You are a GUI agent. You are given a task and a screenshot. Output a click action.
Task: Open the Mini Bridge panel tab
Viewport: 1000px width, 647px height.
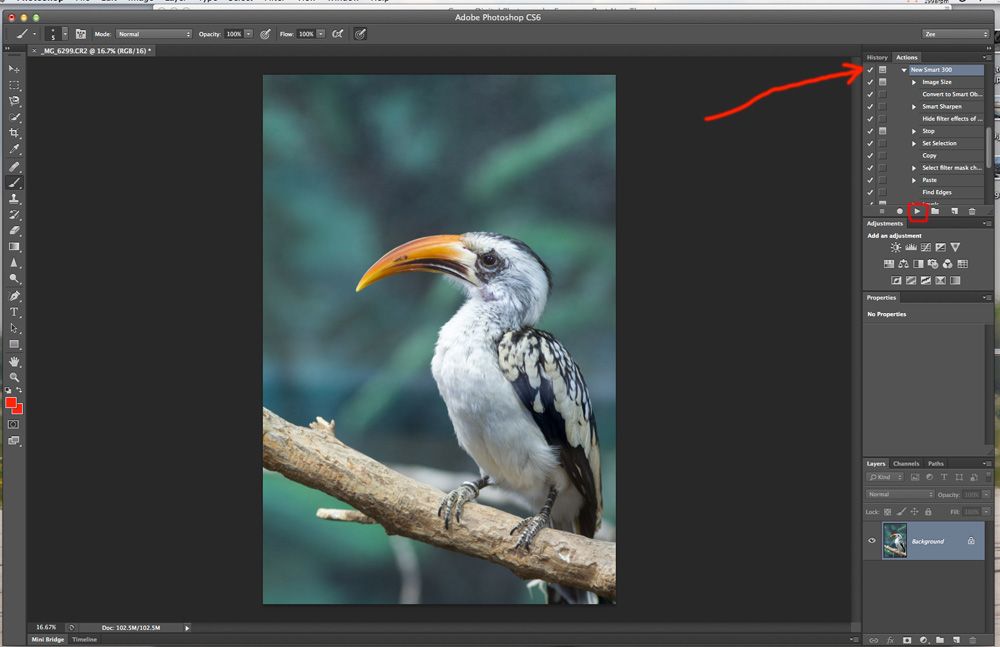(47, 639)
